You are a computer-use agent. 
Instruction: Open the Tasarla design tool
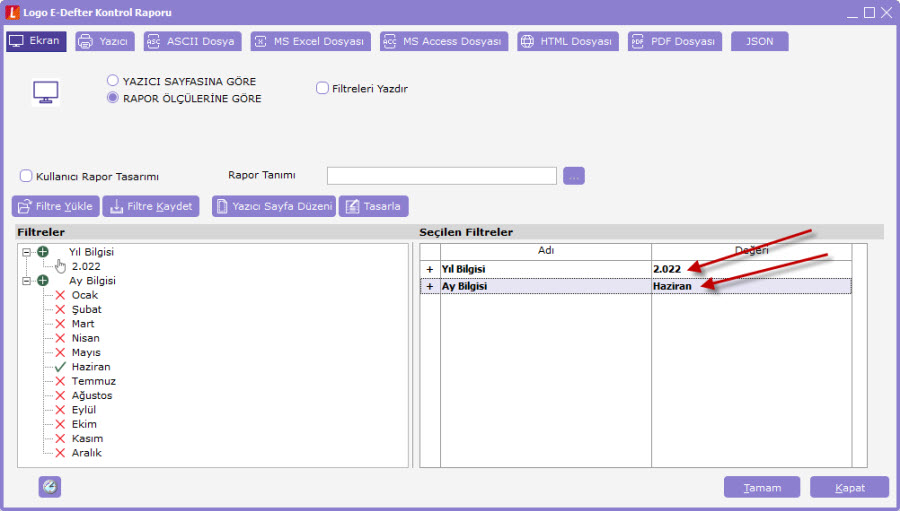373,206
